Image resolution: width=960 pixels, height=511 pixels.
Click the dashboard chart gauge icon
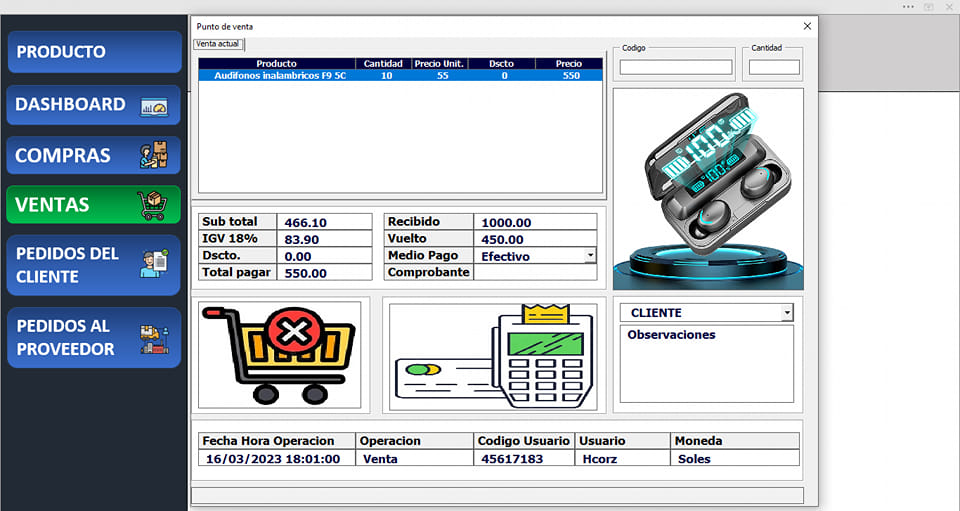coord(154,106)
